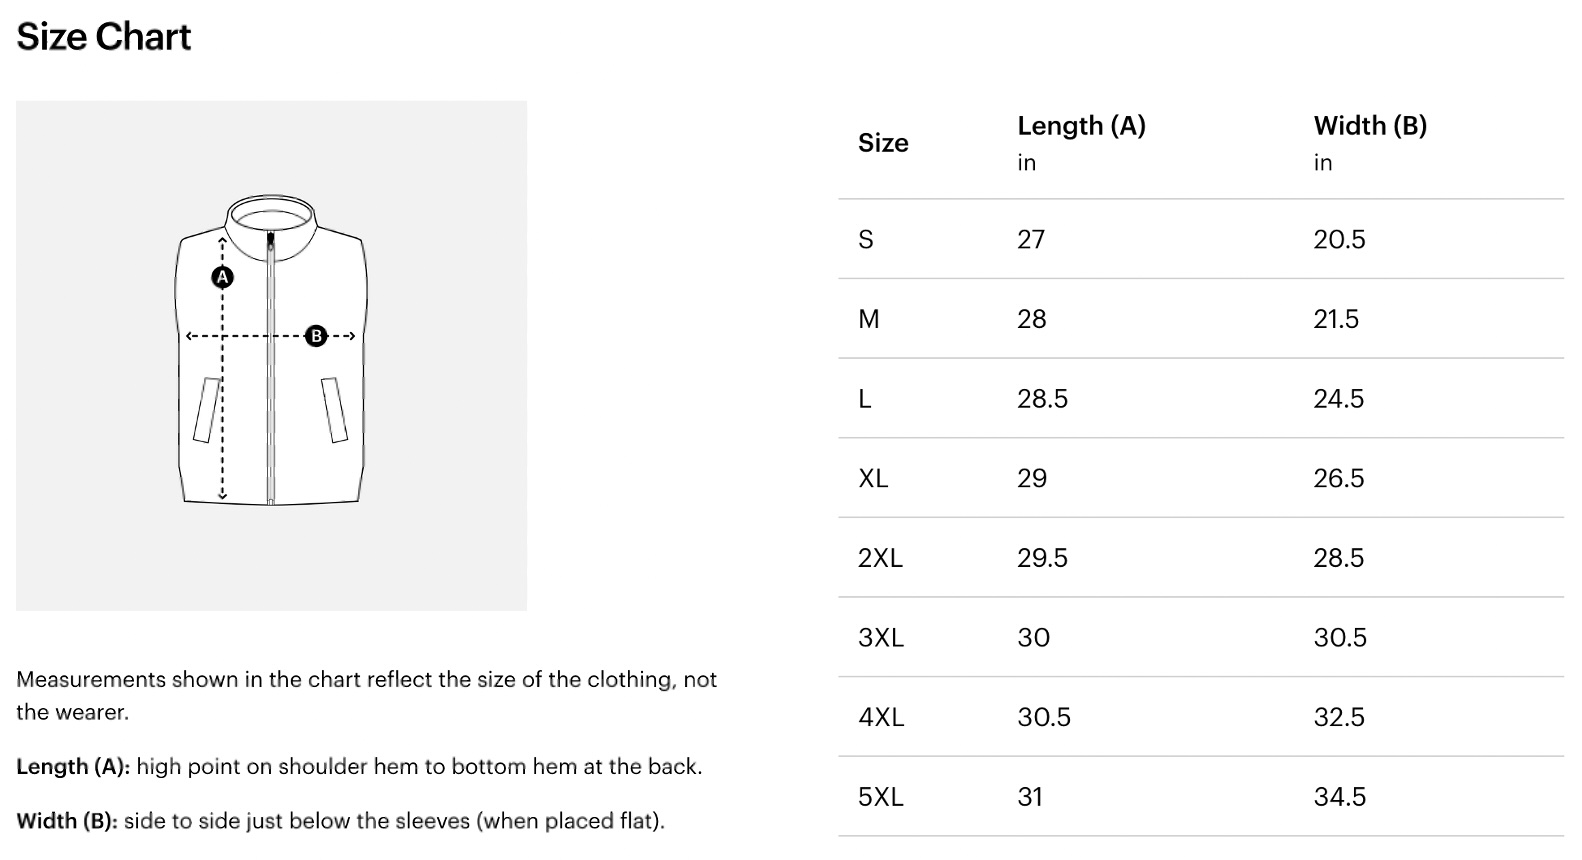Screen dimensions: 1582x860
Task: Click the black circle B marker
Action: point(316,336)
